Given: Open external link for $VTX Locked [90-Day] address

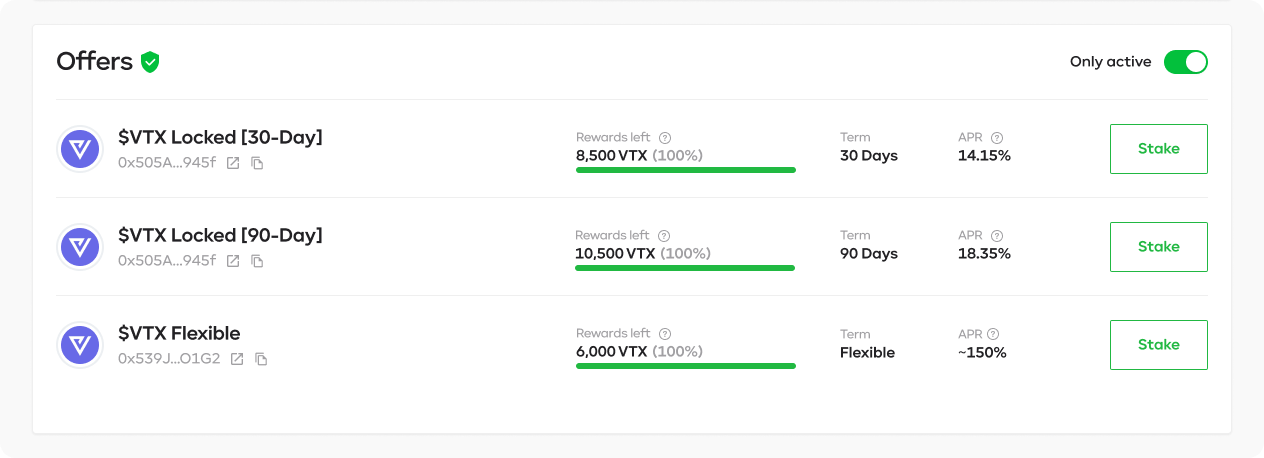Looking at the screenshot, I should click(x=233, y=261).
